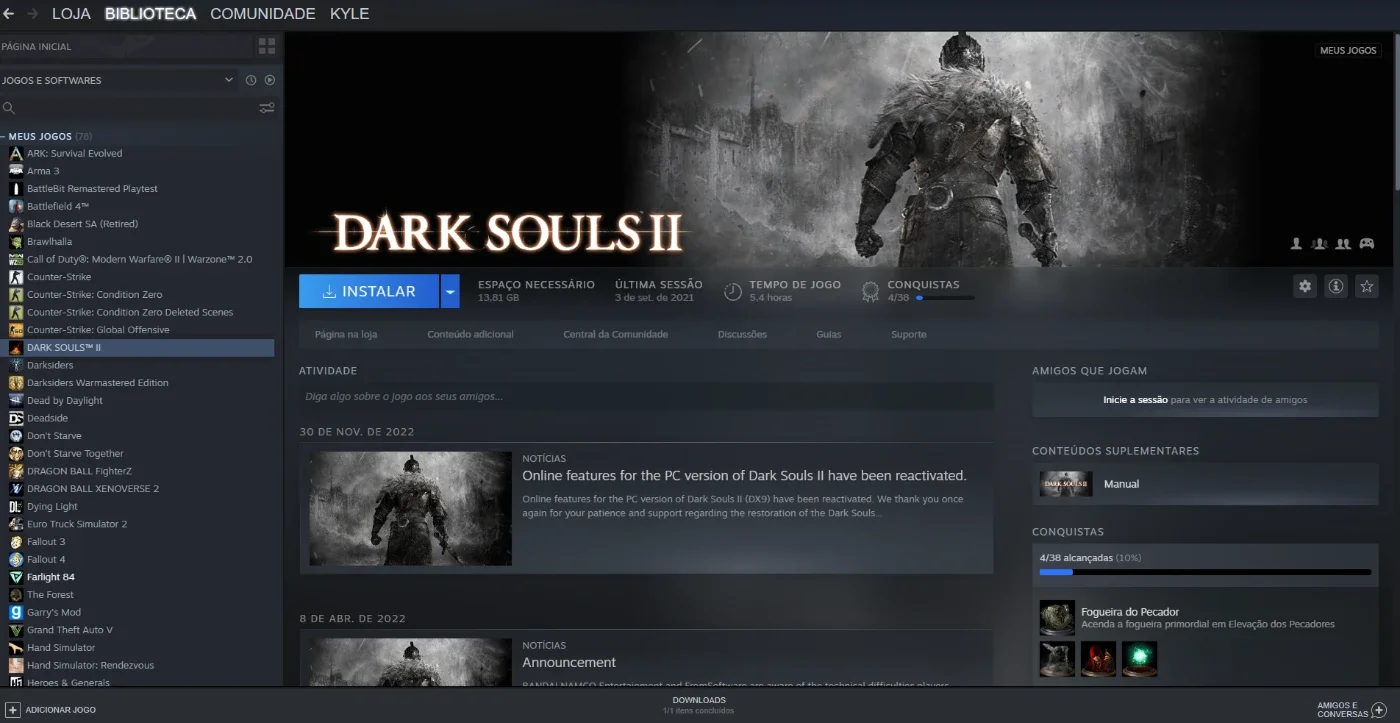Open the KYLE profile menu
The height and width of the screenshot is (723, 1400).
coord(349,14)
